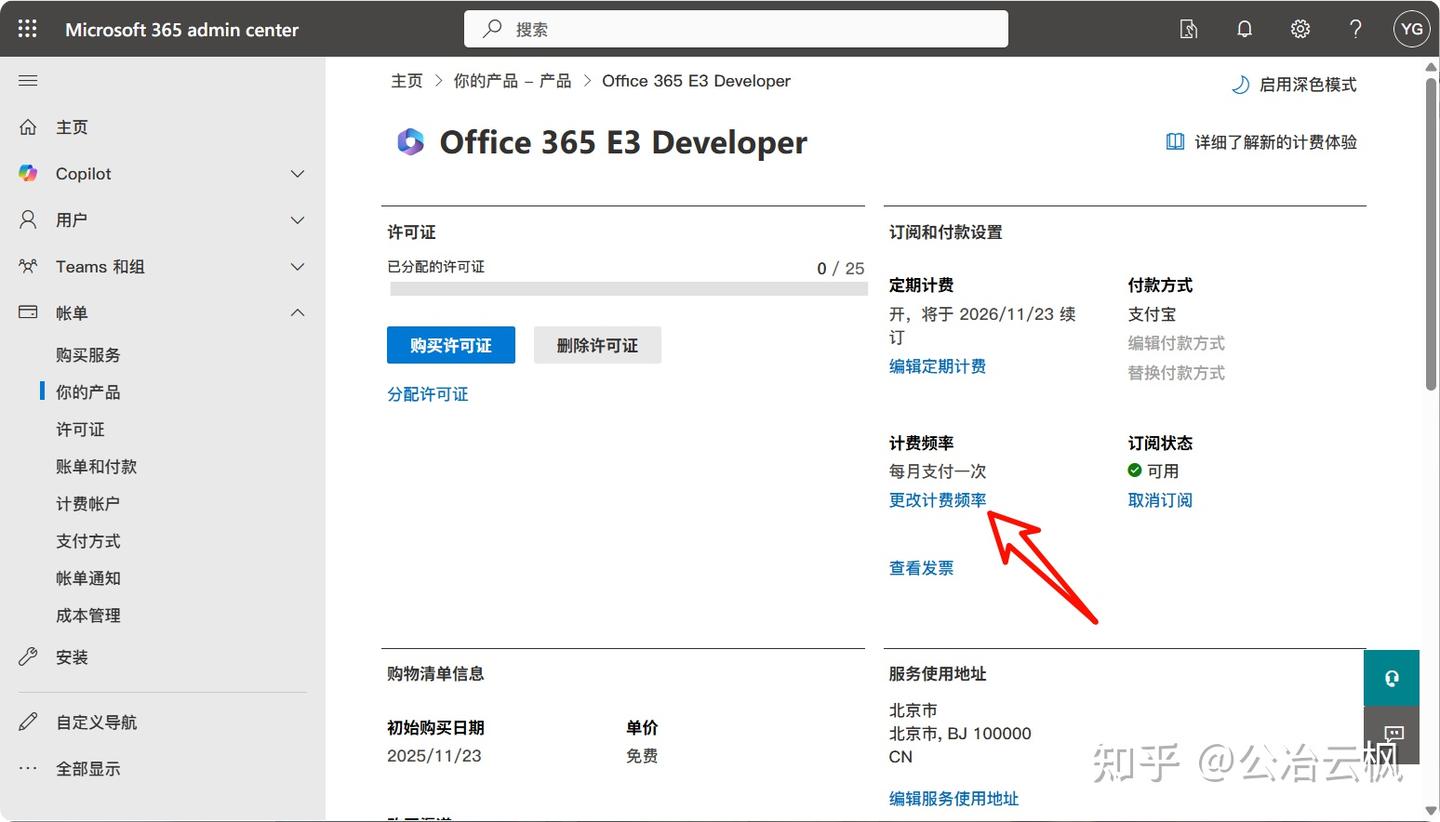Click the page vertical scrollbar
1440x822 pixels.
pyautogui.click(x=1431, y=234)
